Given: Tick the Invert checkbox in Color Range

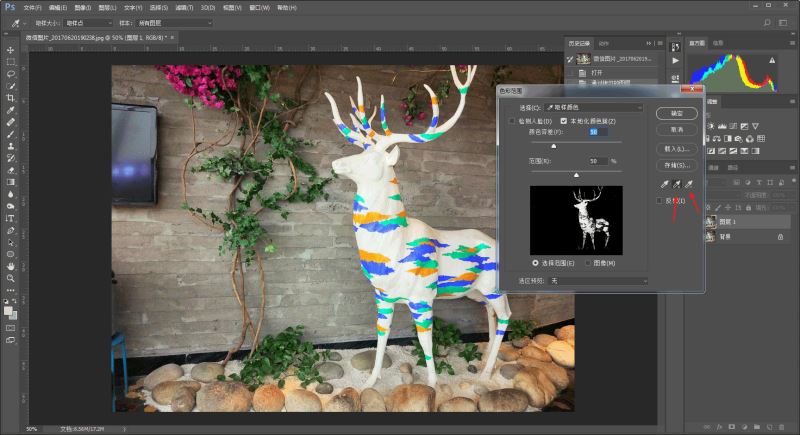Looking at the screenshot, I should (659, 201).
